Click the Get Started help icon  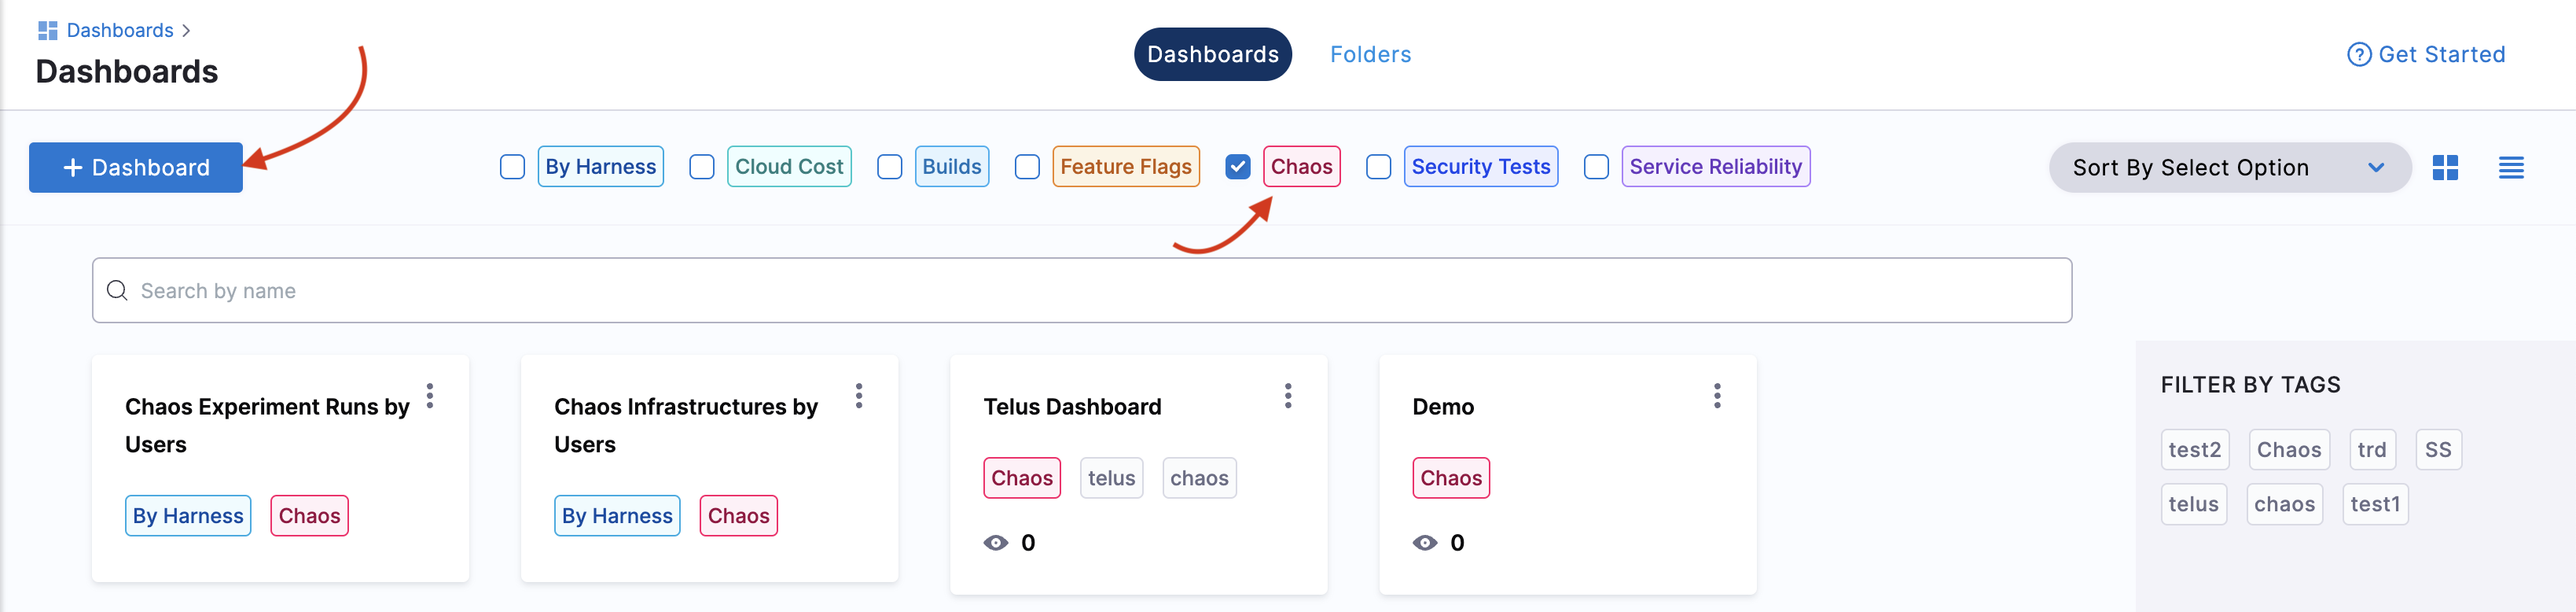[x=2358, y=55]
